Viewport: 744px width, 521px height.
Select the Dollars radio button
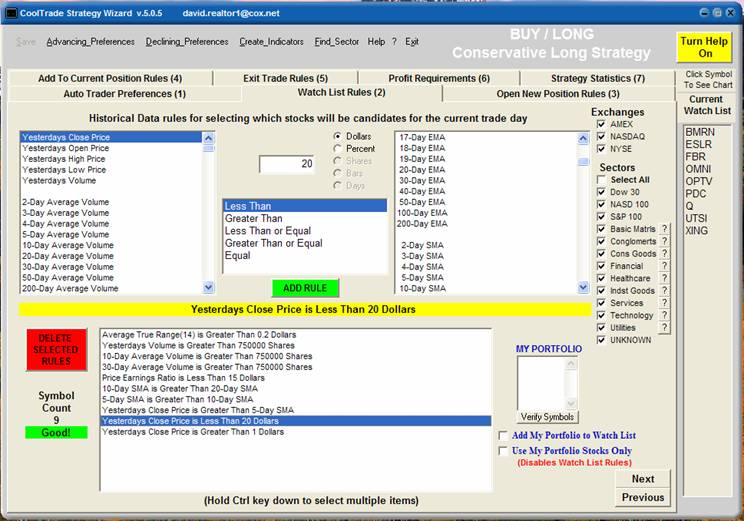pos(337,136)
